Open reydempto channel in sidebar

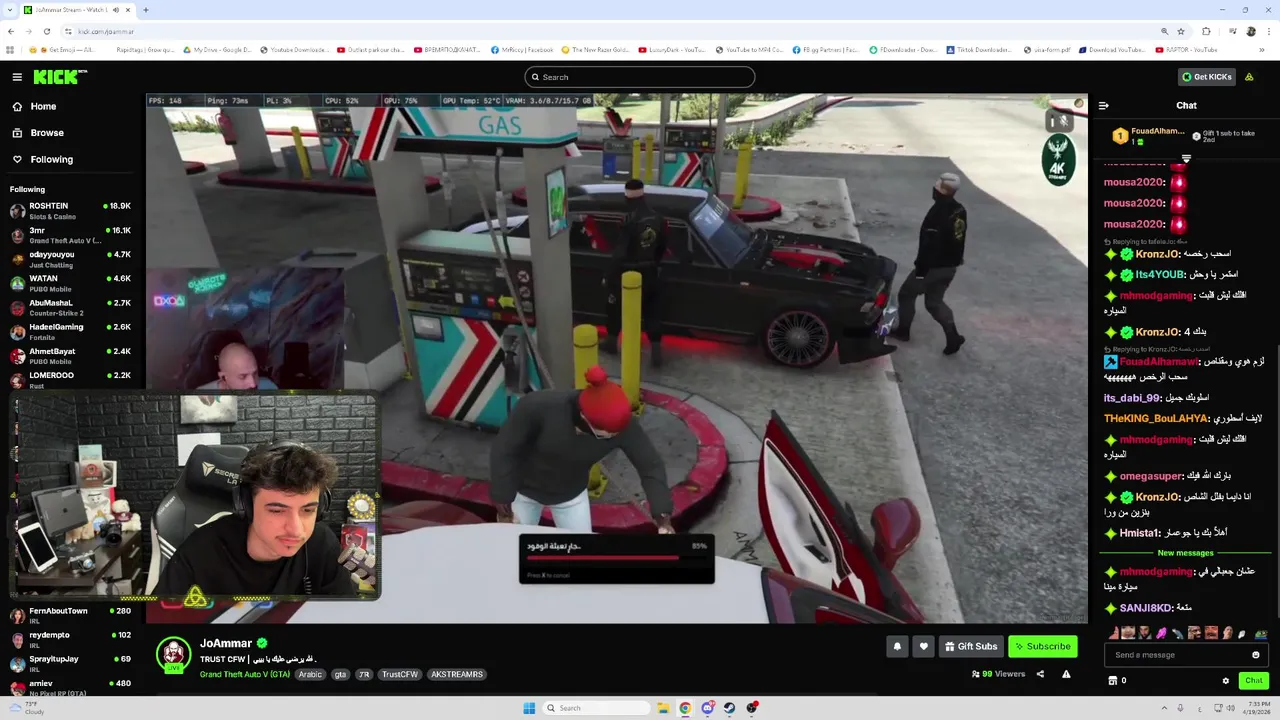click(70, 639)
